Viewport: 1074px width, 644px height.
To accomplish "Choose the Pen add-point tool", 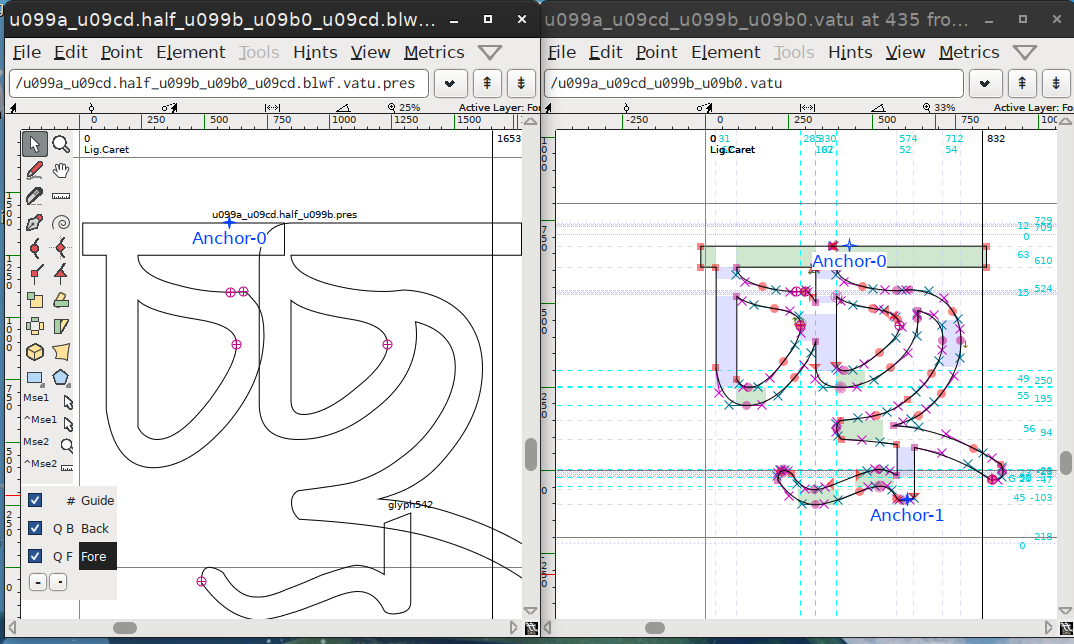I will (35, 222).
